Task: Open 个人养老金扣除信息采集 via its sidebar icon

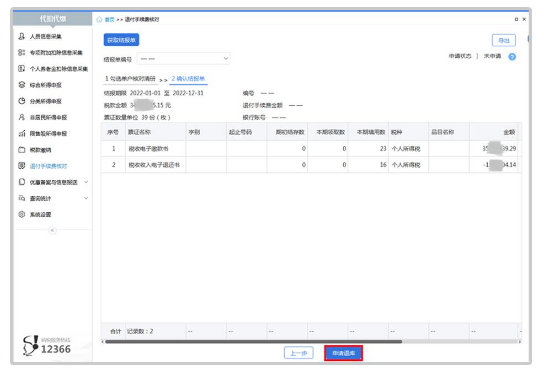Action: click(22, 68)
